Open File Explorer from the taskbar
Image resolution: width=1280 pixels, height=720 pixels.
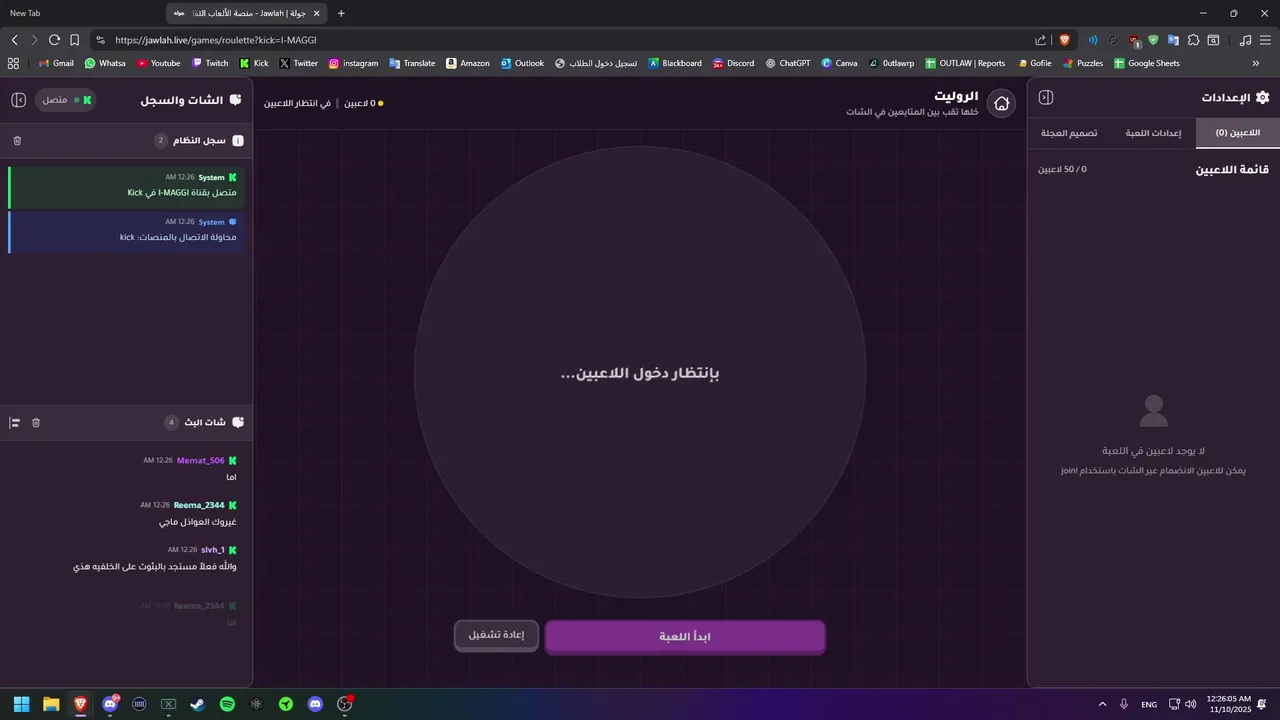51,704
